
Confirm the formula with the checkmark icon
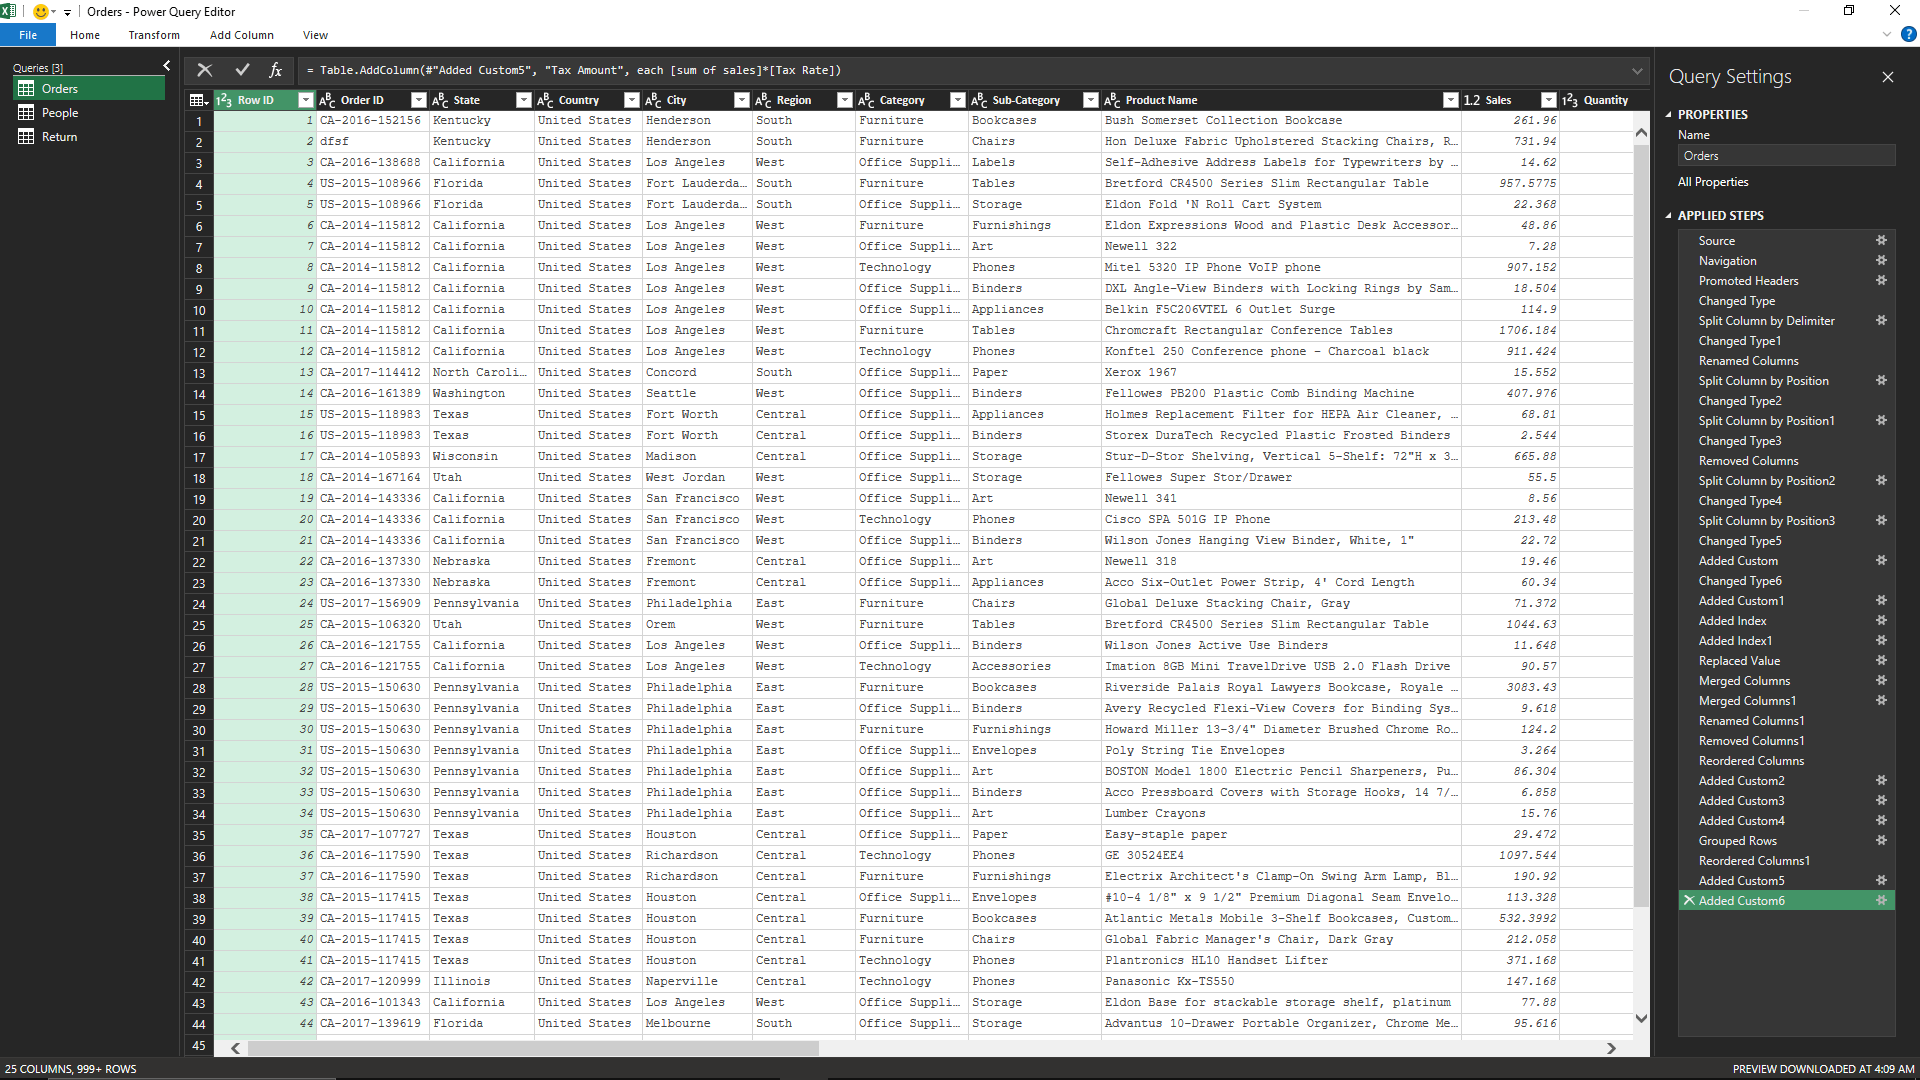242,70
